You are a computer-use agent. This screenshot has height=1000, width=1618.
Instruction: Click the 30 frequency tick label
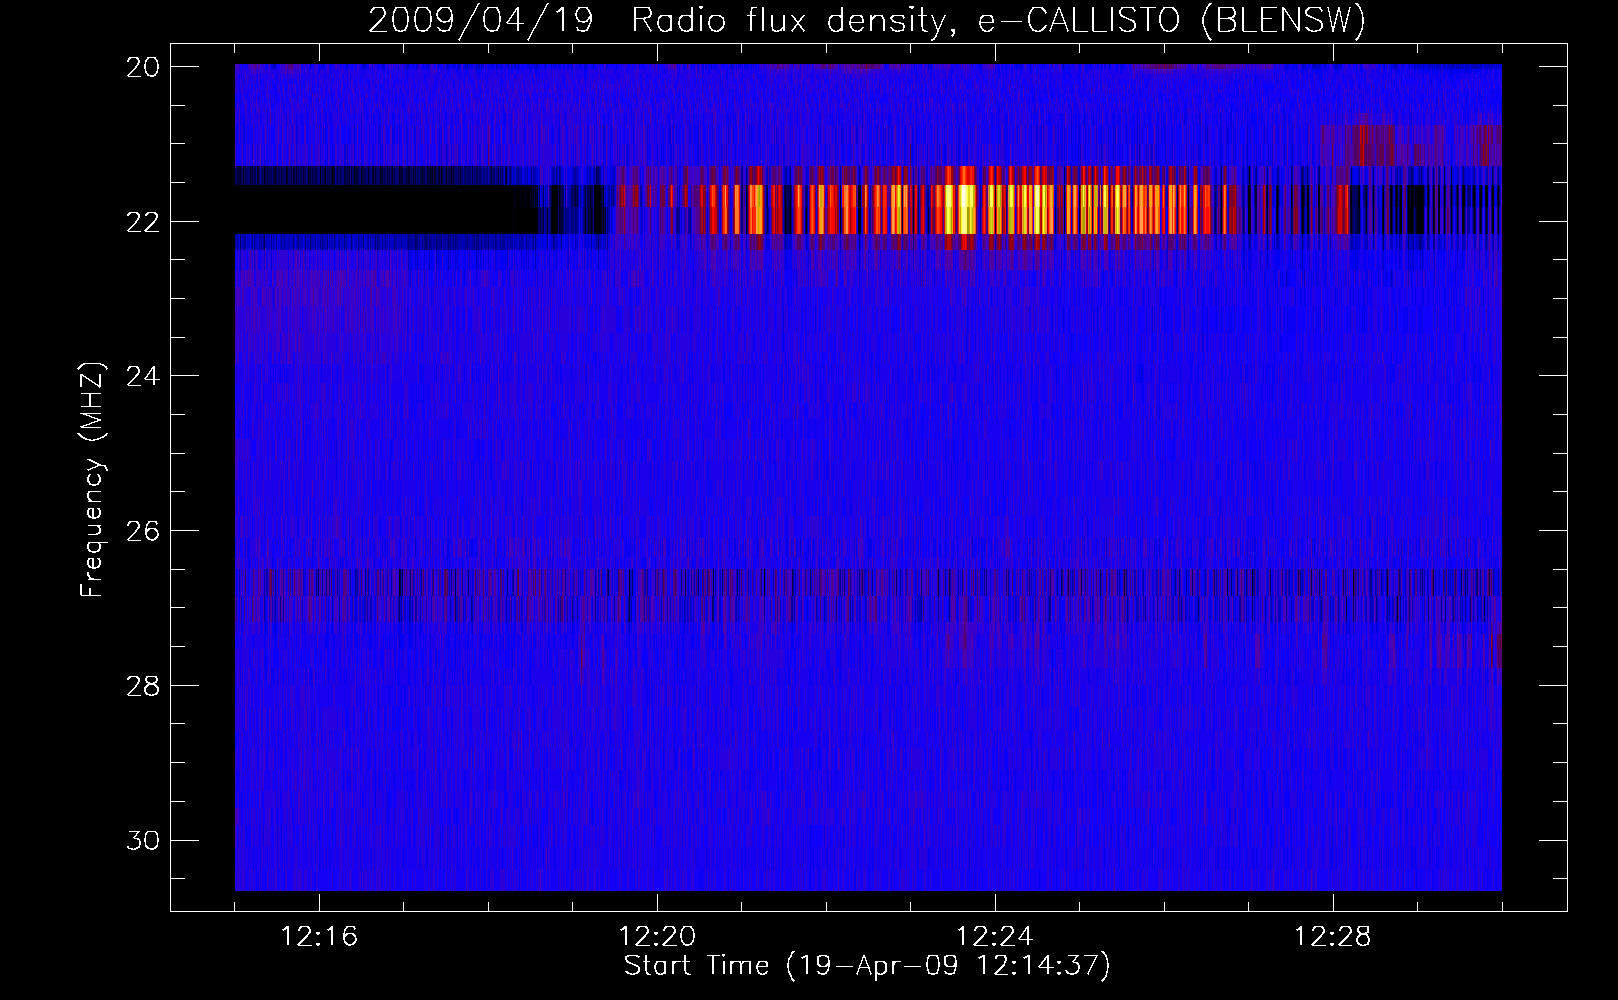(x=142, y=841)
